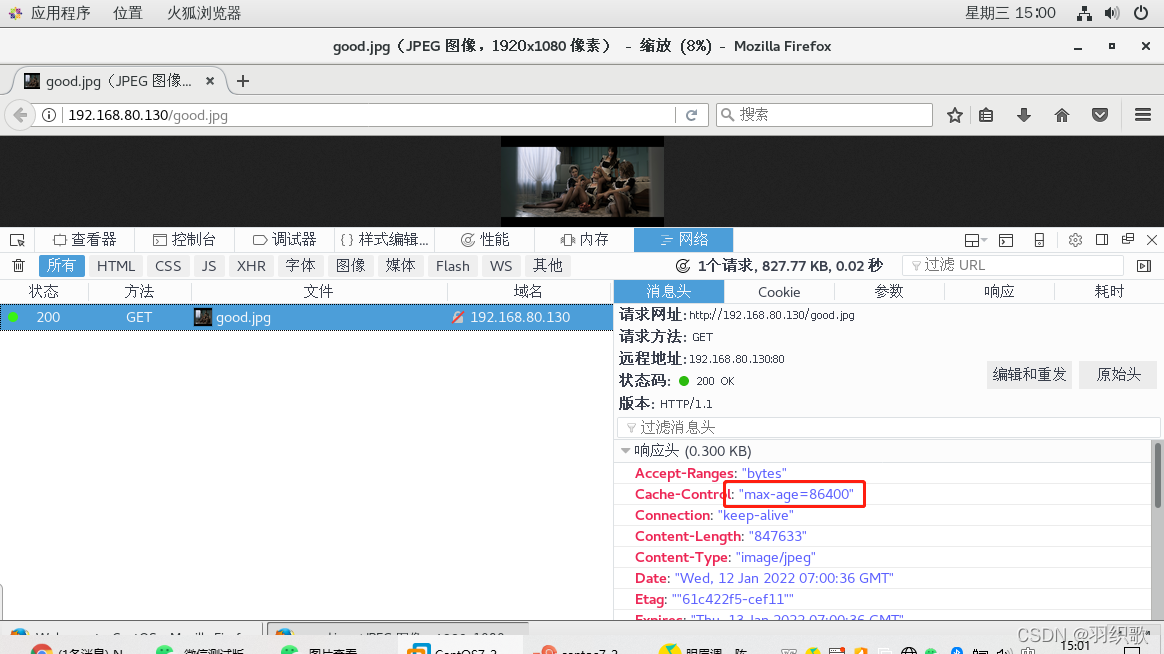Viewport: 1164px width, 654px height.
Task: Open the 位置 places menu
Action: tap(128, 13)
